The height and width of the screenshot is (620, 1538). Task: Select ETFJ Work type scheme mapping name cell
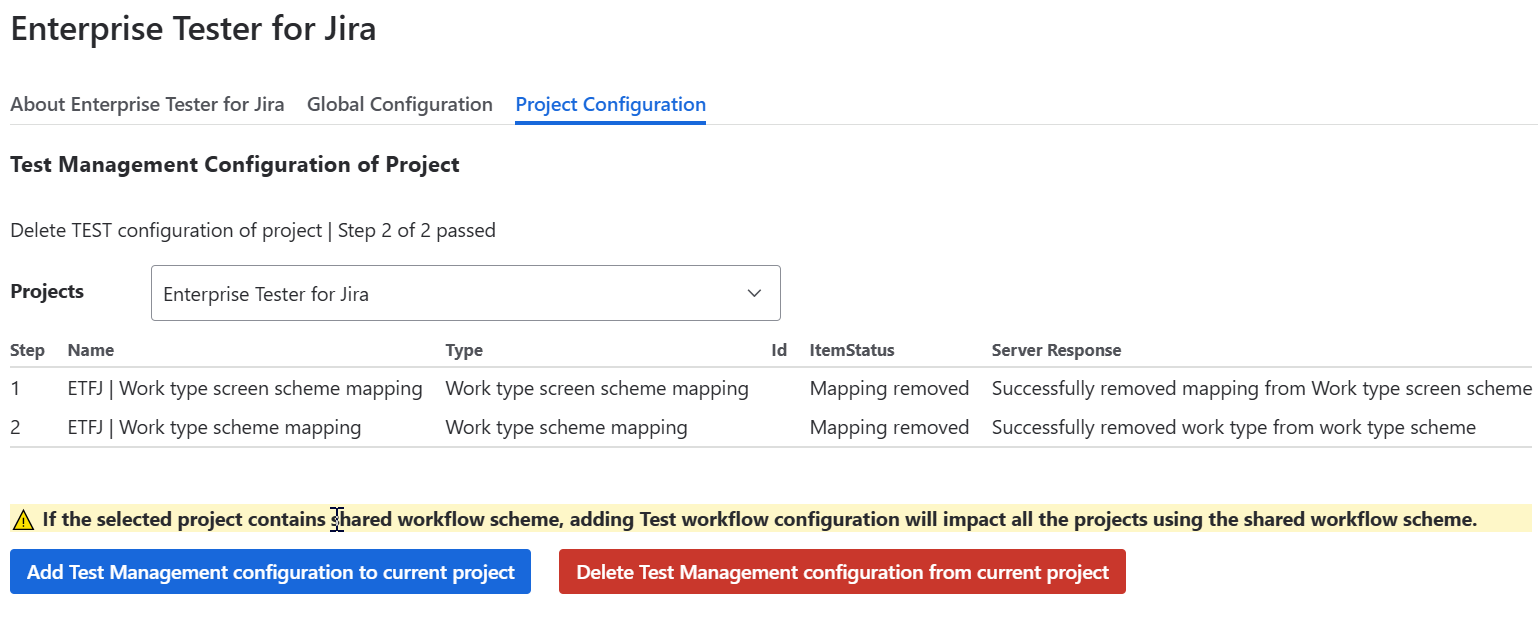pos(214,428)
